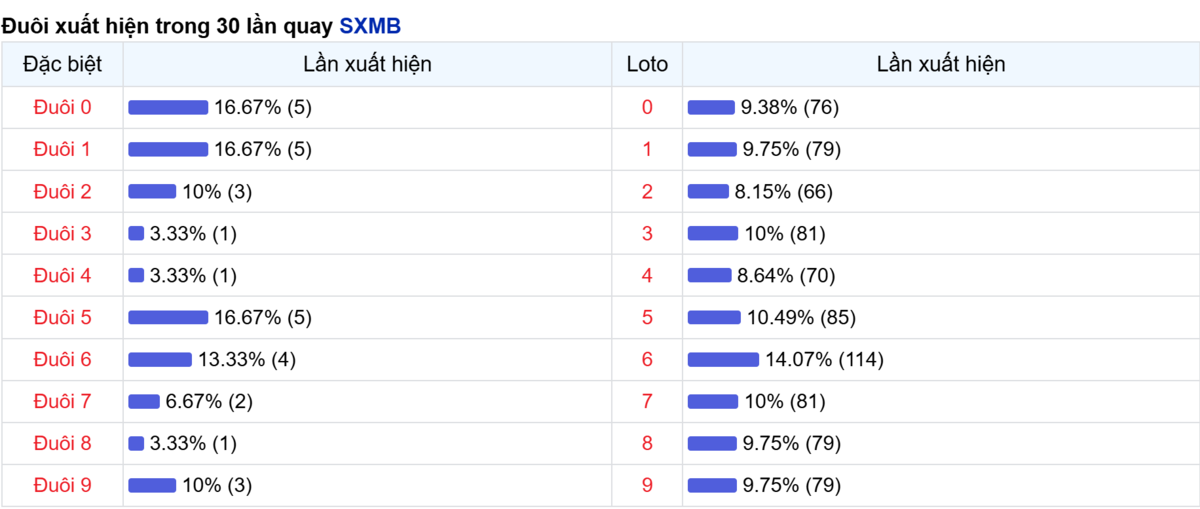Click the Loto 2 bar showing 8.15%
This screenshot has width=1200, height=509.
tap(709, 191)
